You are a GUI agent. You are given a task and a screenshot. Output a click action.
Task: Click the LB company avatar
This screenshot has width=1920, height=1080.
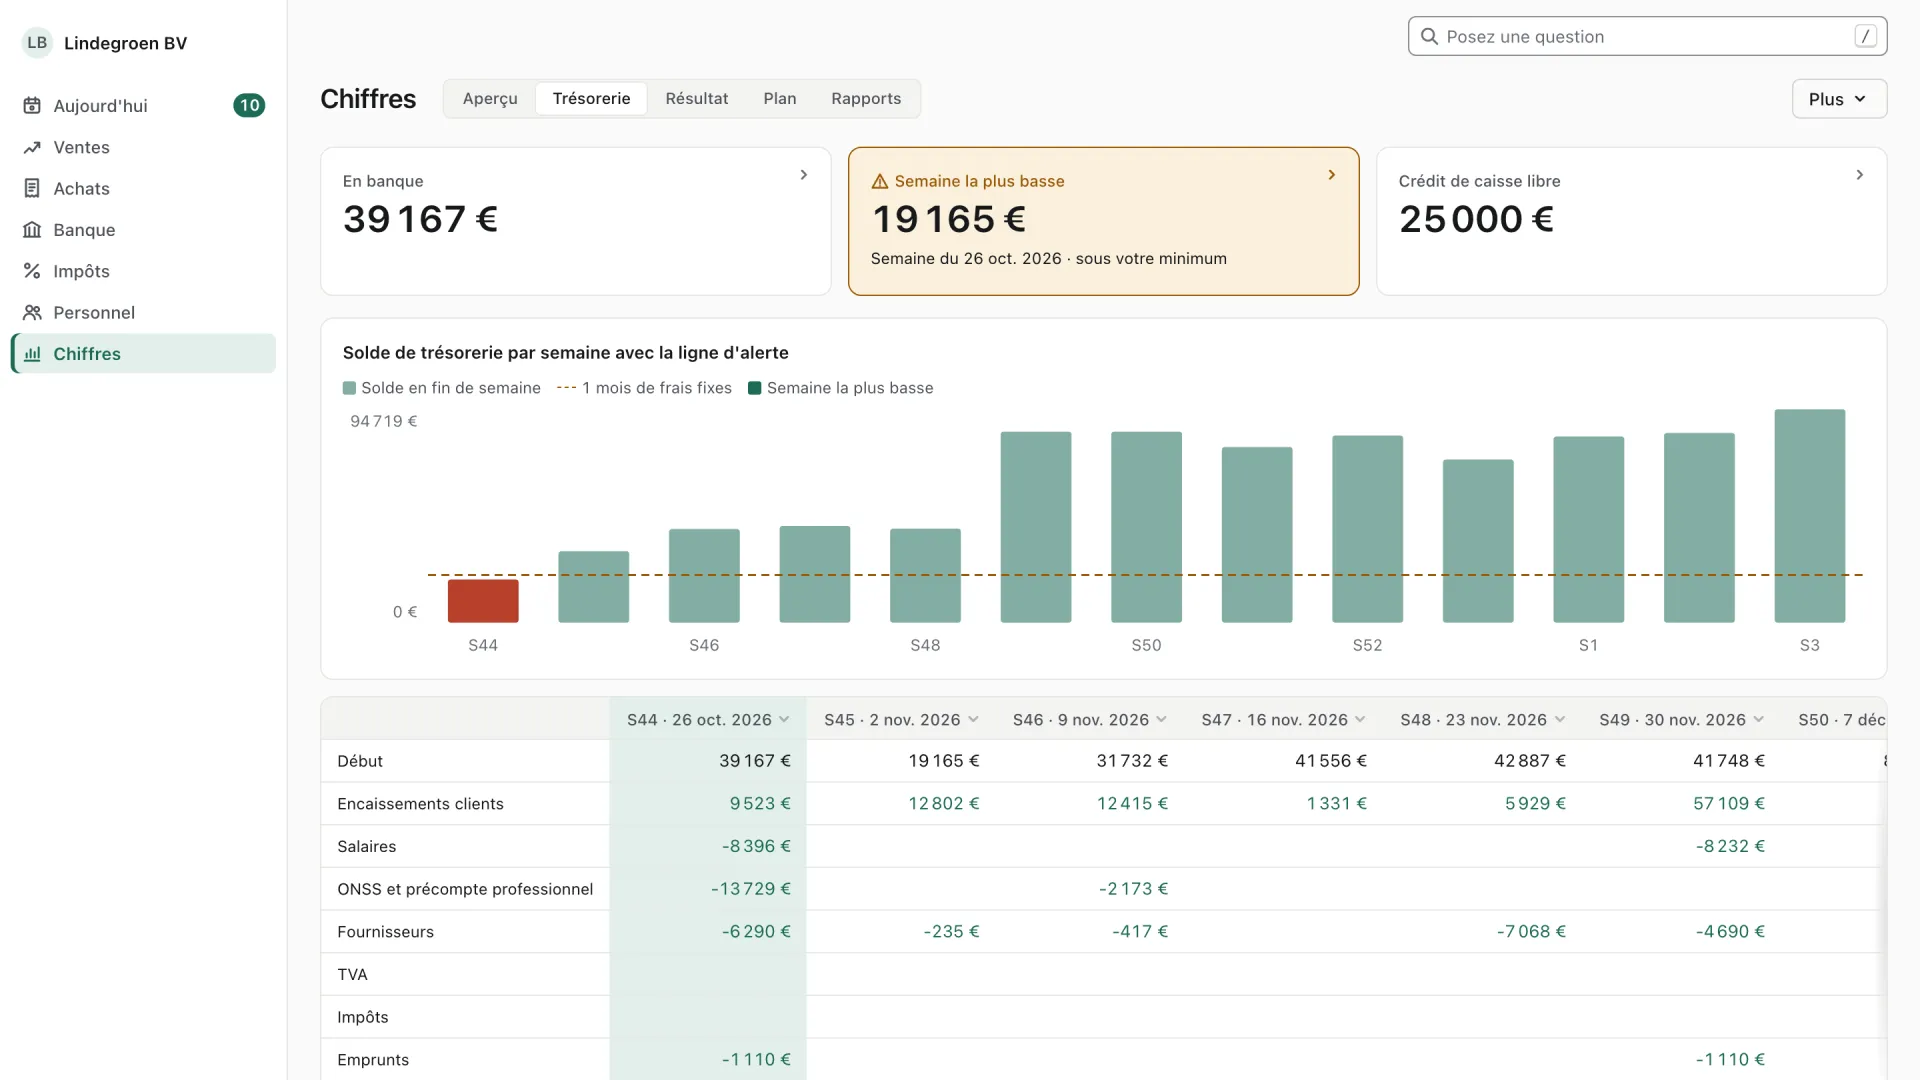[37, 43]
